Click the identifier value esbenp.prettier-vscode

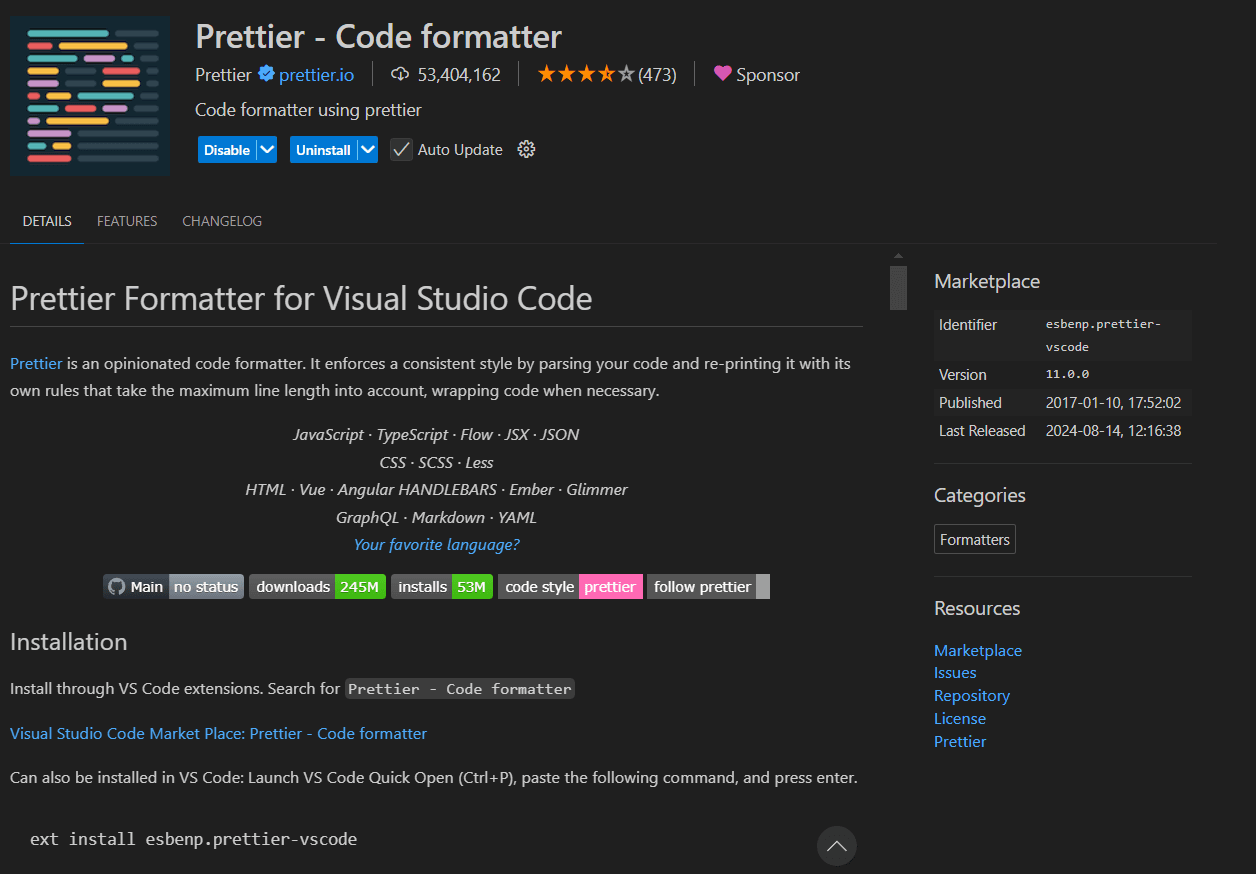coord(1103,336)
